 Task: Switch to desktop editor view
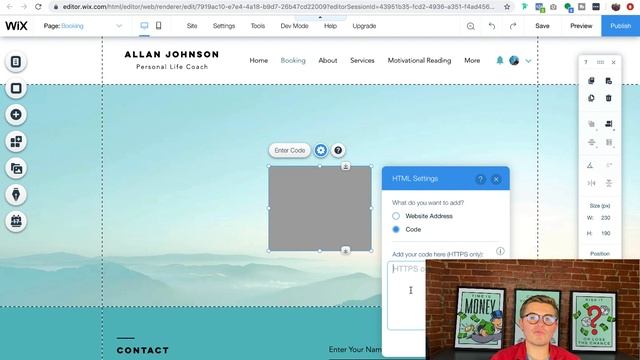144,26
